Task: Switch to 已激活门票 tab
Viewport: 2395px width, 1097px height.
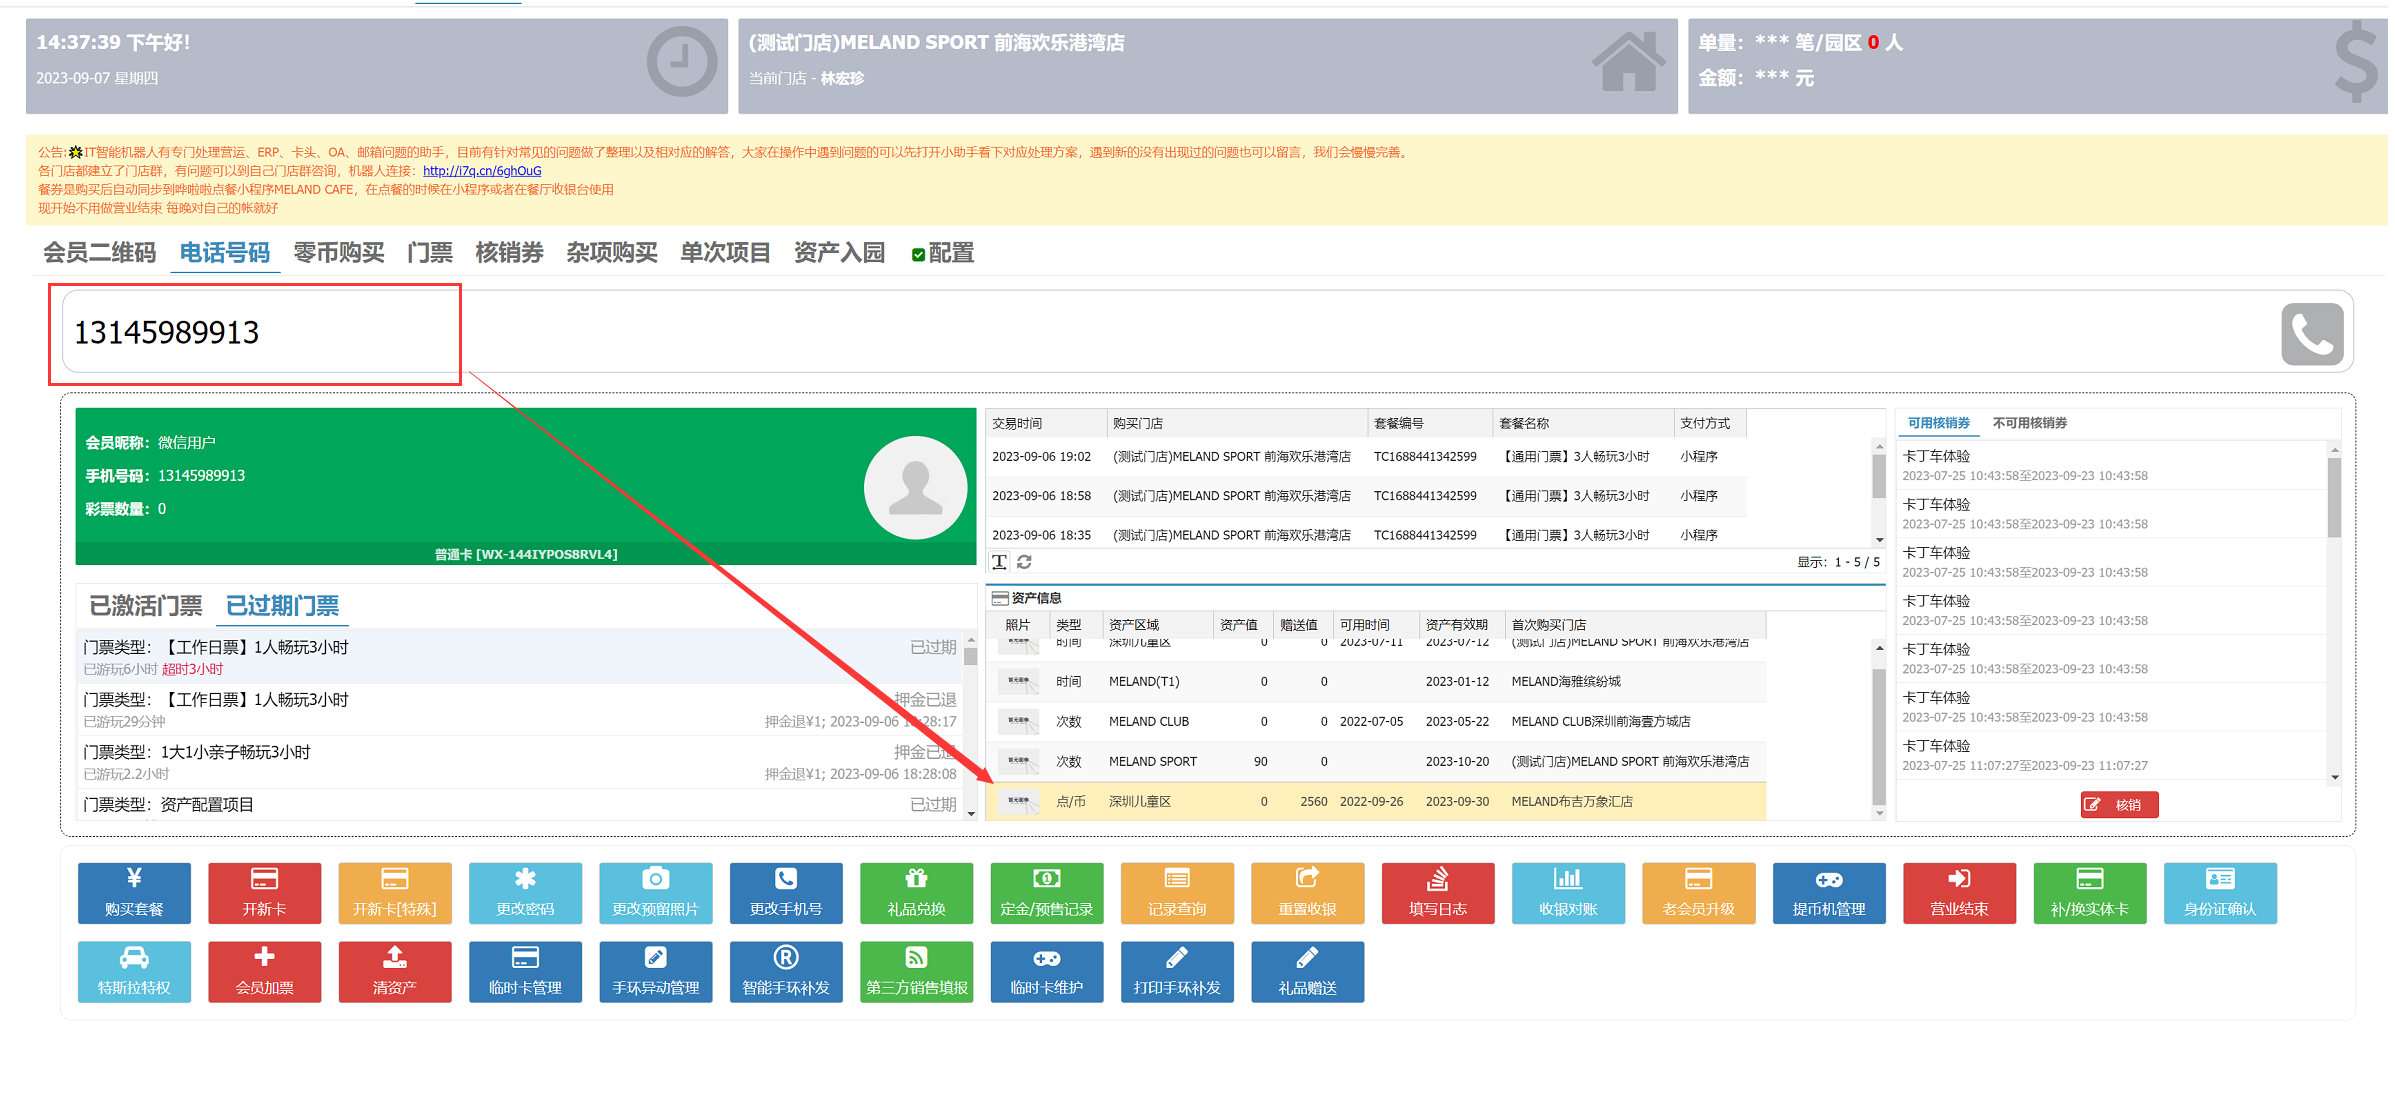Action: coord(146,606)
